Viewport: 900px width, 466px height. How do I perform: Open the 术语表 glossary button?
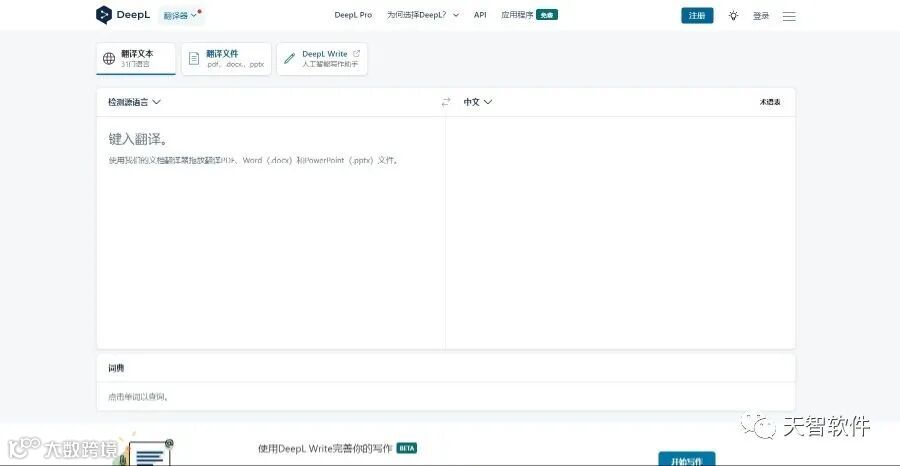pyautogui.click(x=770, y=102)
